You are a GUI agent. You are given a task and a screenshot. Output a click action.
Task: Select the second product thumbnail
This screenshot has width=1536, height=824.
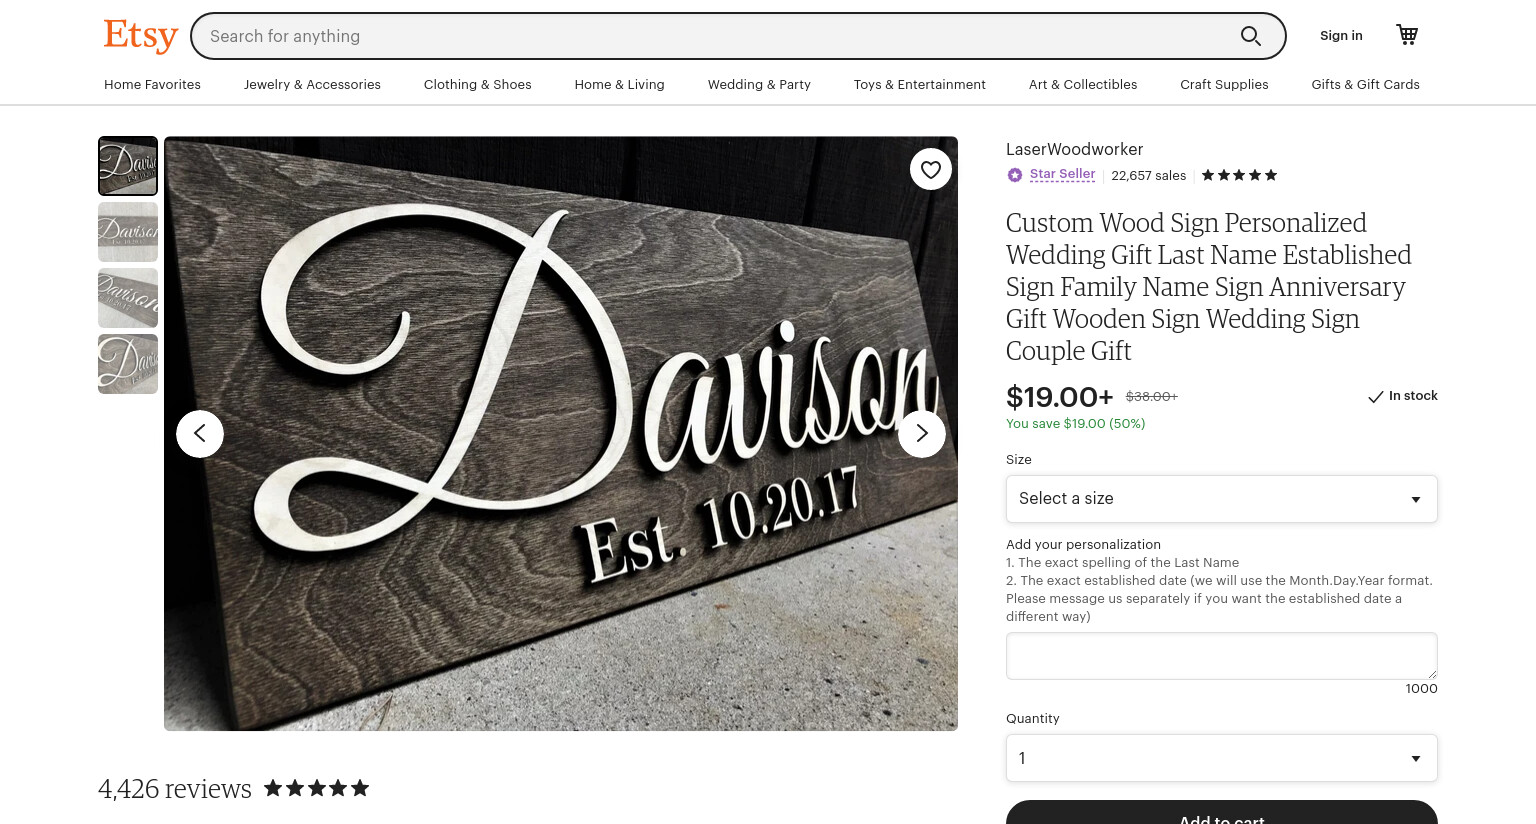[128, 232]
